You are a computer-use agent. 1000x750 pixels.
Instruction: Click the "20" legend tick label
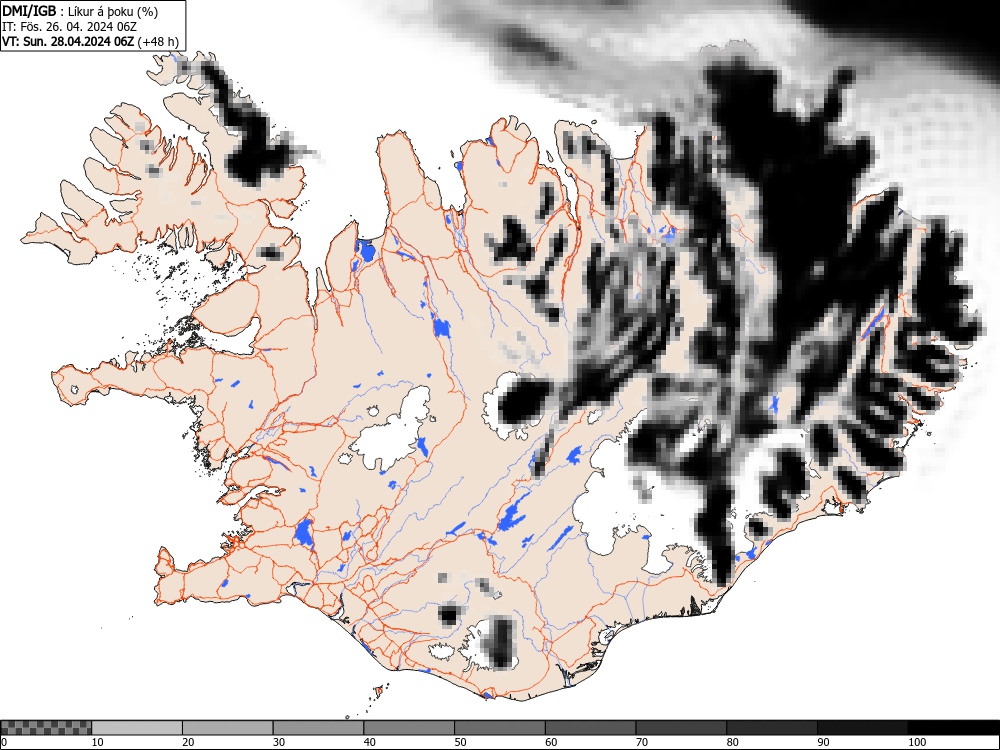pos(188,742)
